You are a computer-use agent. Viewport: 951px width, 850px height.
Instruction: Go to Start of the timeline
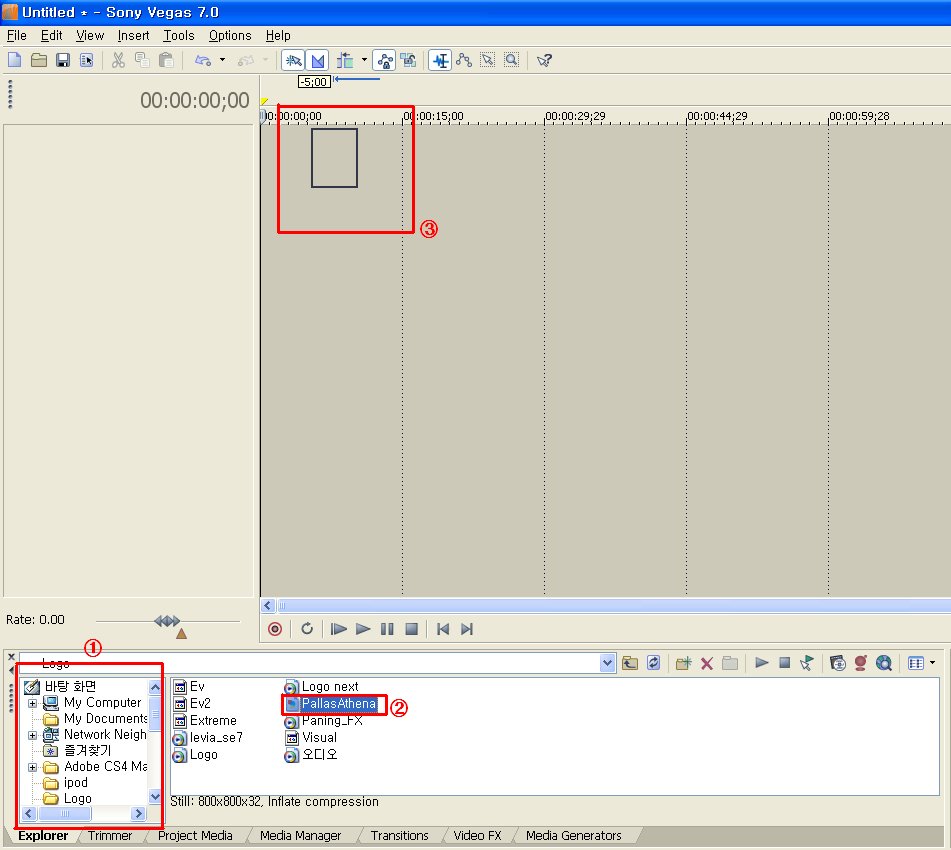443,629
